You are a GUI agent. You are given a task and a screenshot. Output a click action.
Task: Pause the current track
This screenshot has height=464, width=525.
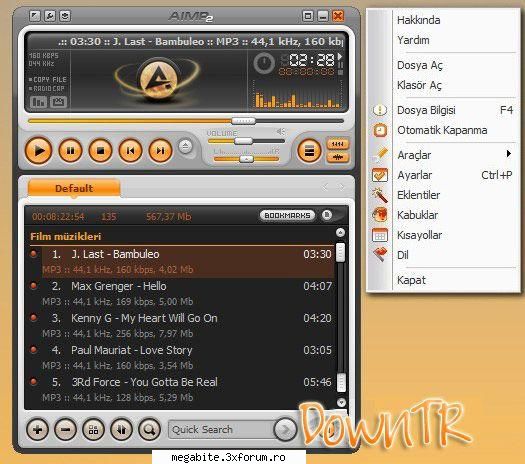70,151
